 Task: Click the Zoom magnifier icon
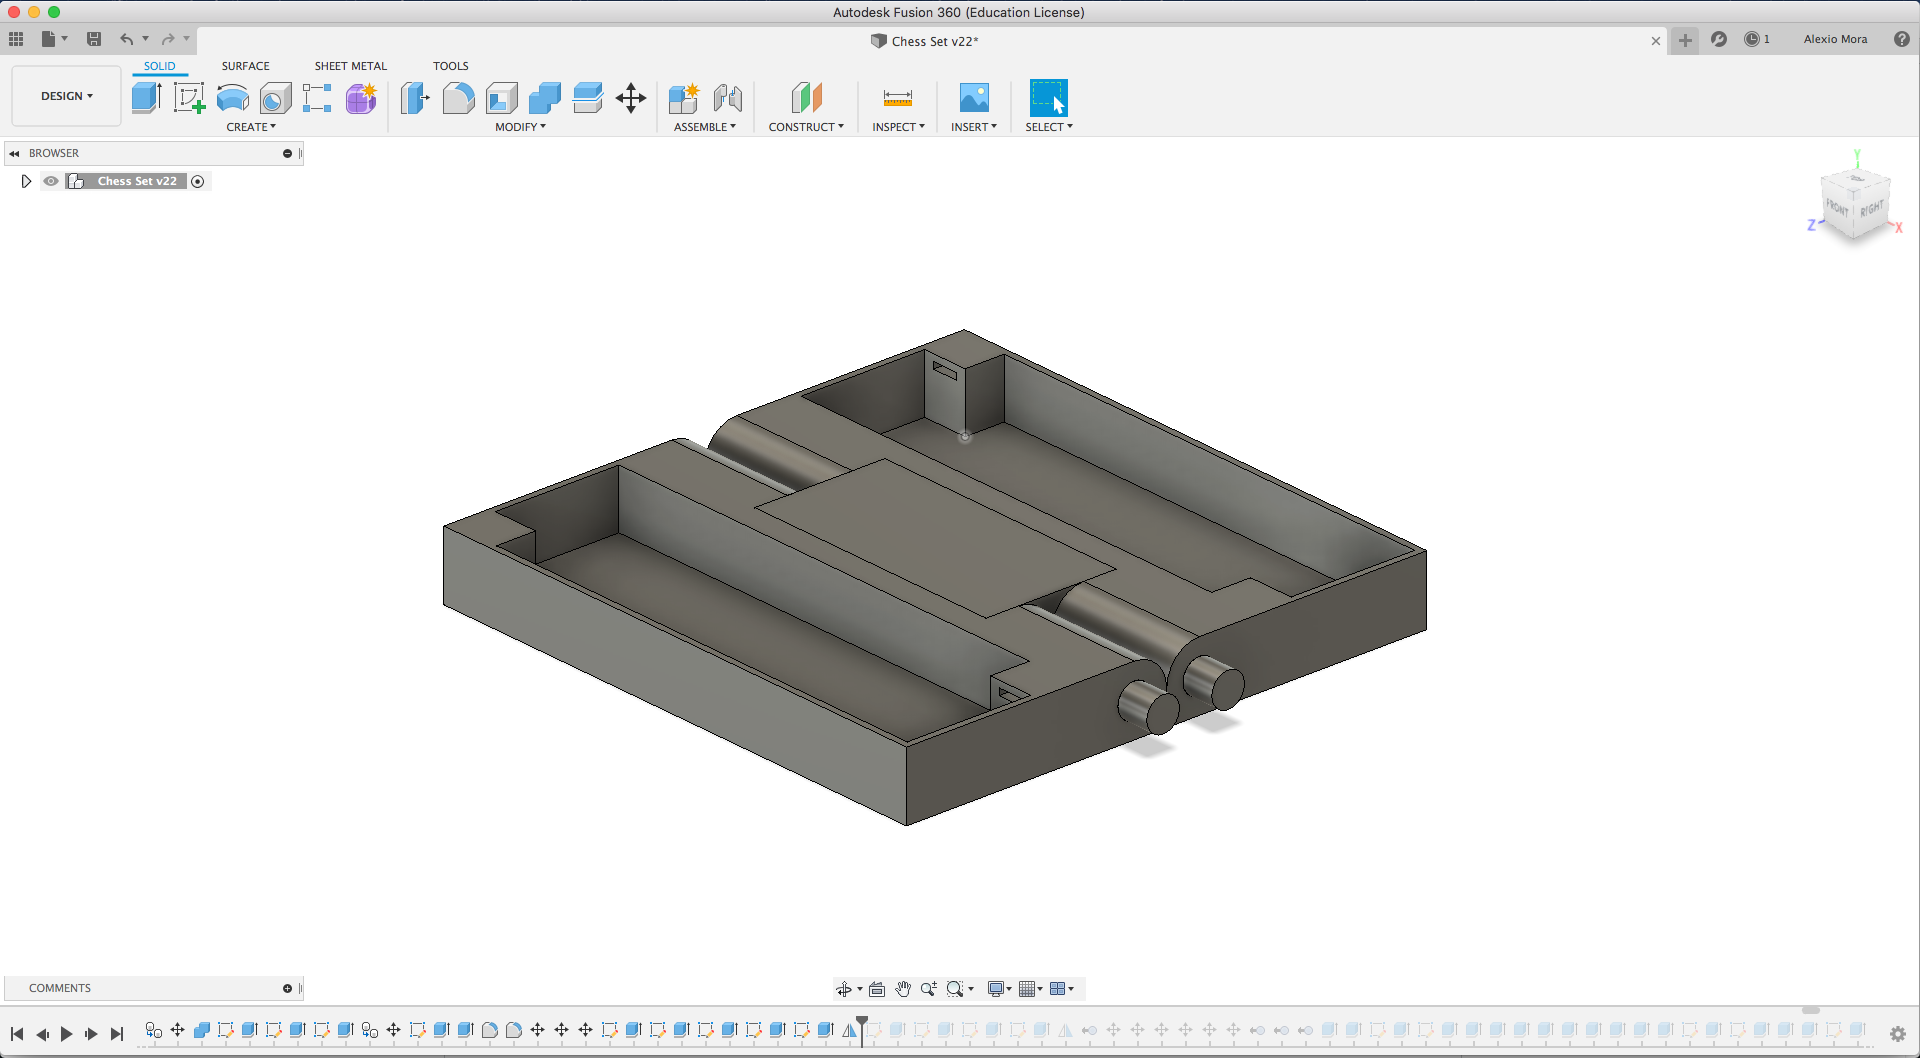tap(928, 989)
